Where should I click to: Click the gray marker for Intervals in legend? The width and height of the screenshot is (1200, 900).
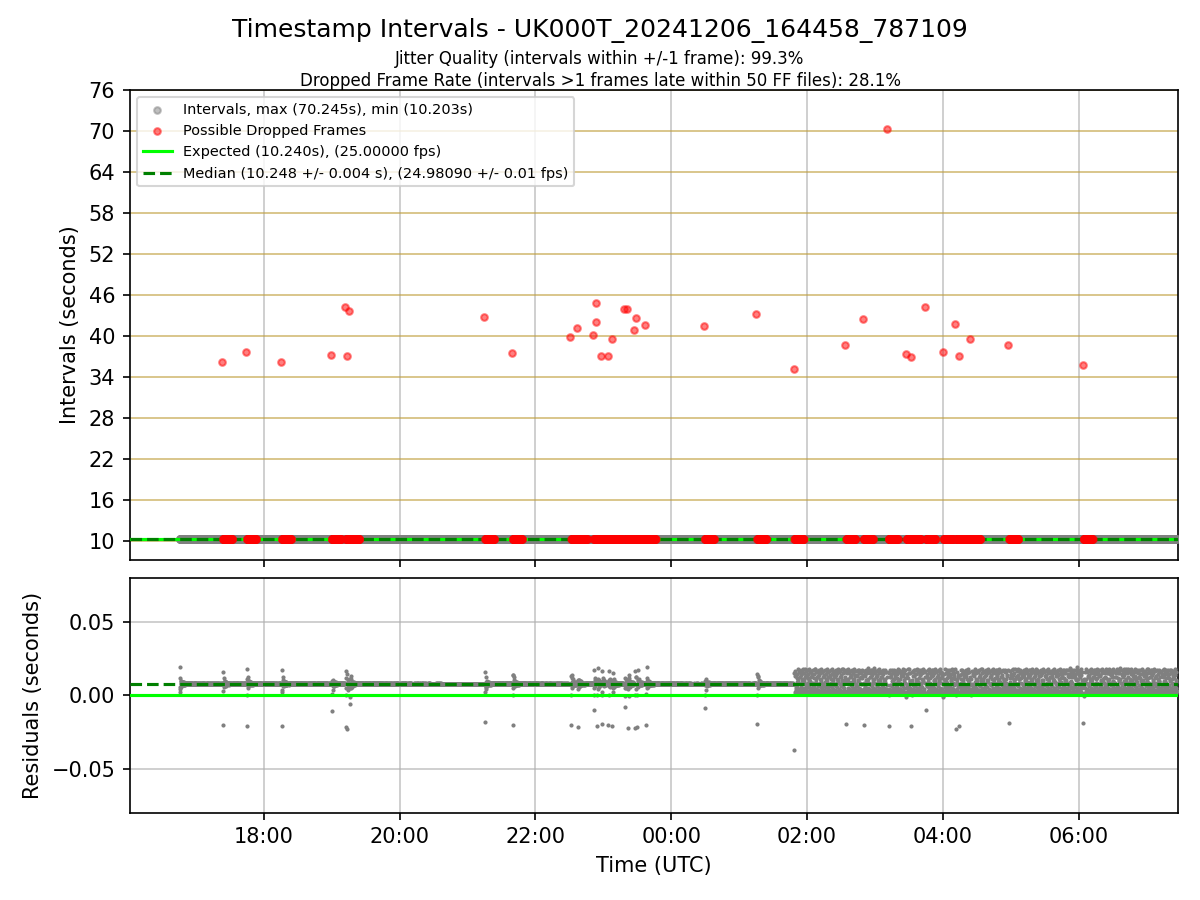[x=157, y=109]
